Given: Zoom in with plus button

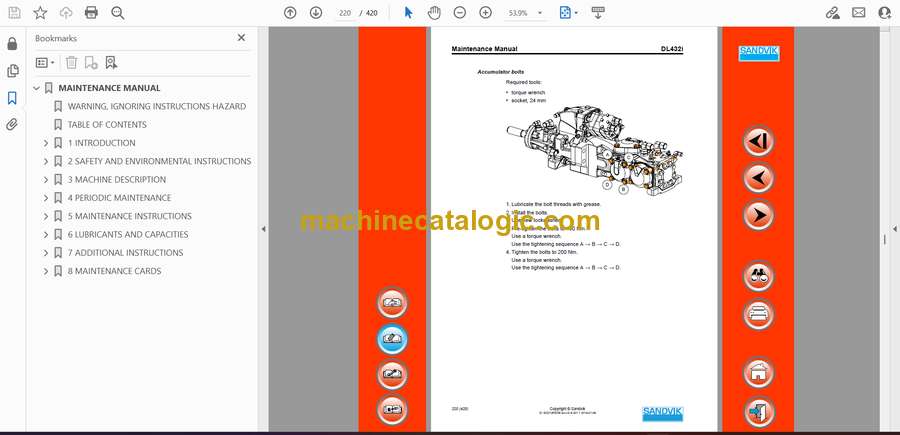Looking at the screenshot, I should point(486,13).
